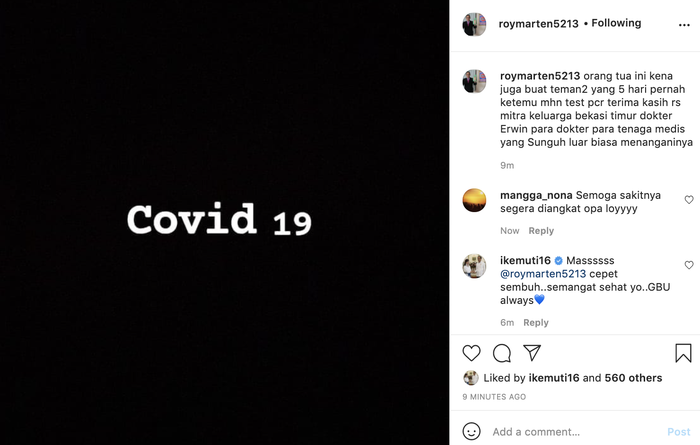The image size is (700, 445).
Task: Open mangga_nona's sunset avatar
Action: click(x=474, y=200)
